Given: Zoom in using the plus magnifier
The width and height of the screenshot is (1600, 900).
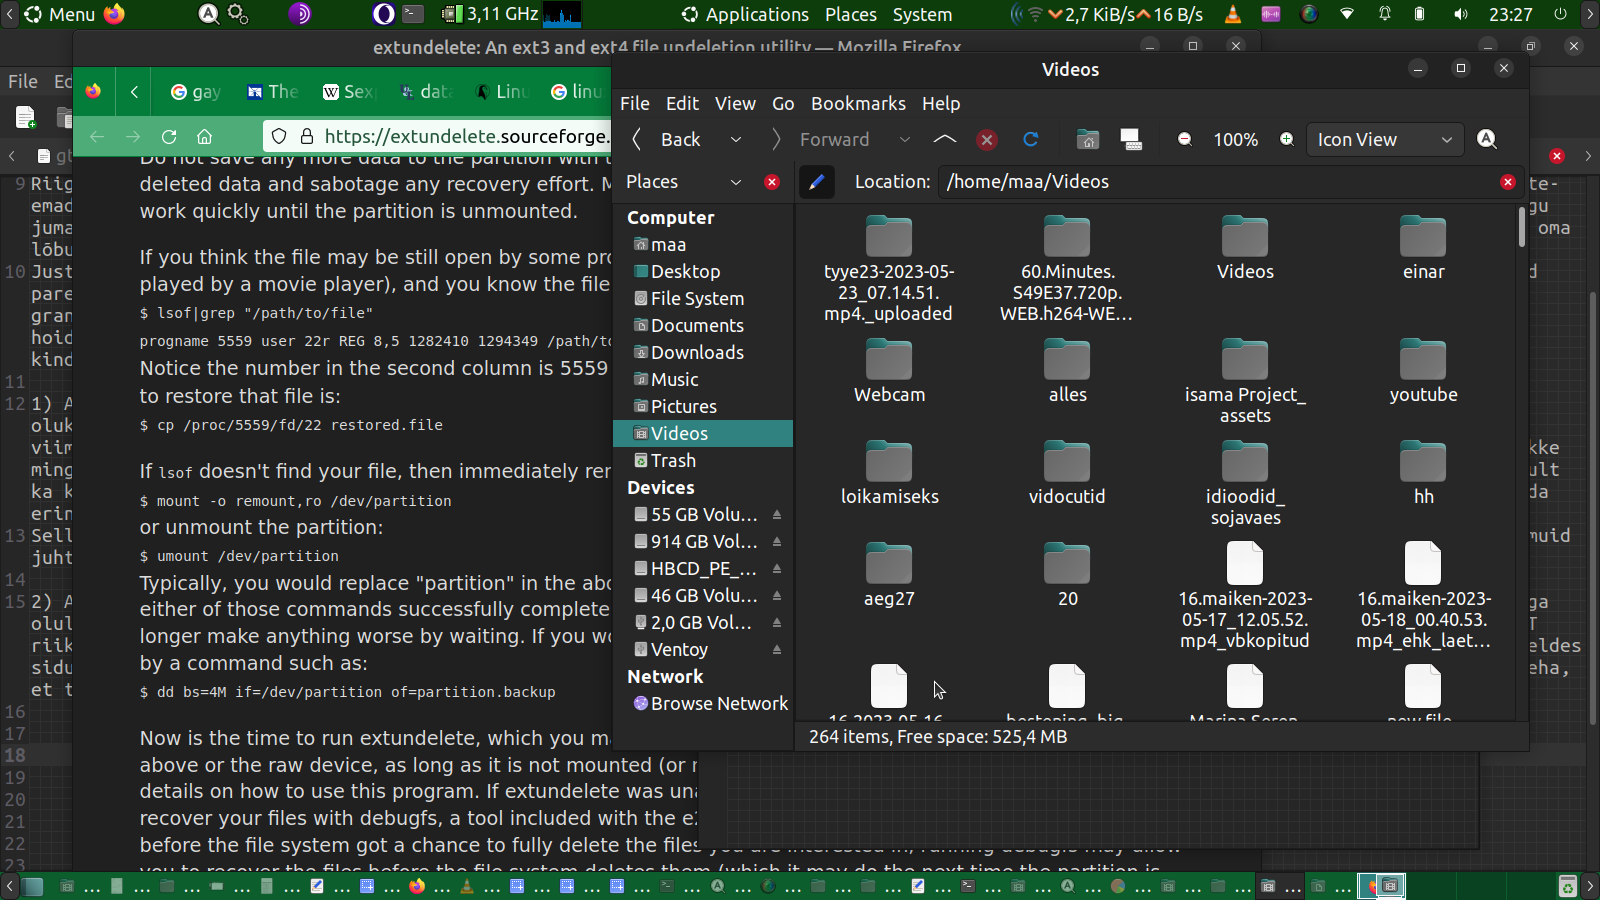Looking at the screenshot, I should click(x=1287, y=139).
